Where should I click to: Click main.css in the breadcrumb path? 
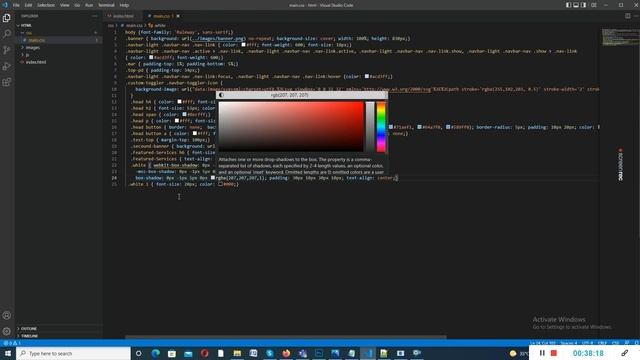[131, 25]
